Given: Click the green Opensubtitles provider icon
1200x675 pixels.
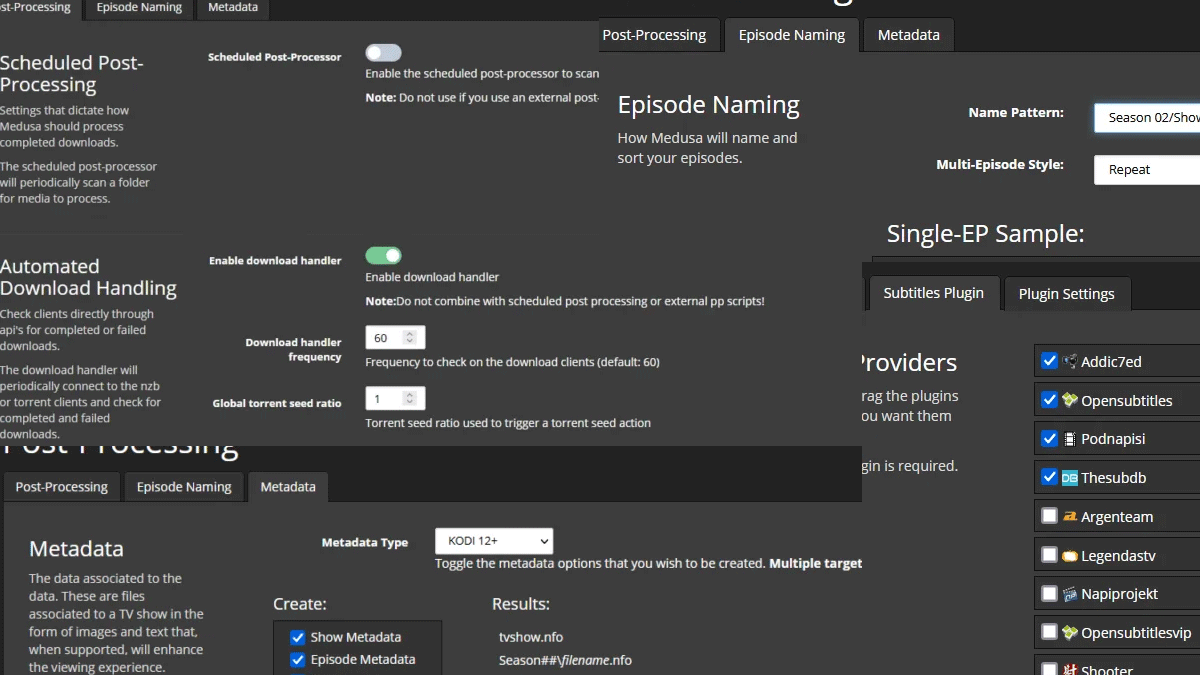Looking at the screenshot, I should [x=1070, y=400].
